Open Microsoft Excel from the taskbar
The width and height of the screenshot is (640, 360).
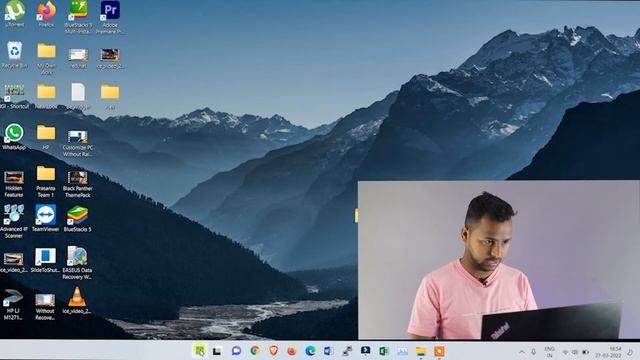384,351
